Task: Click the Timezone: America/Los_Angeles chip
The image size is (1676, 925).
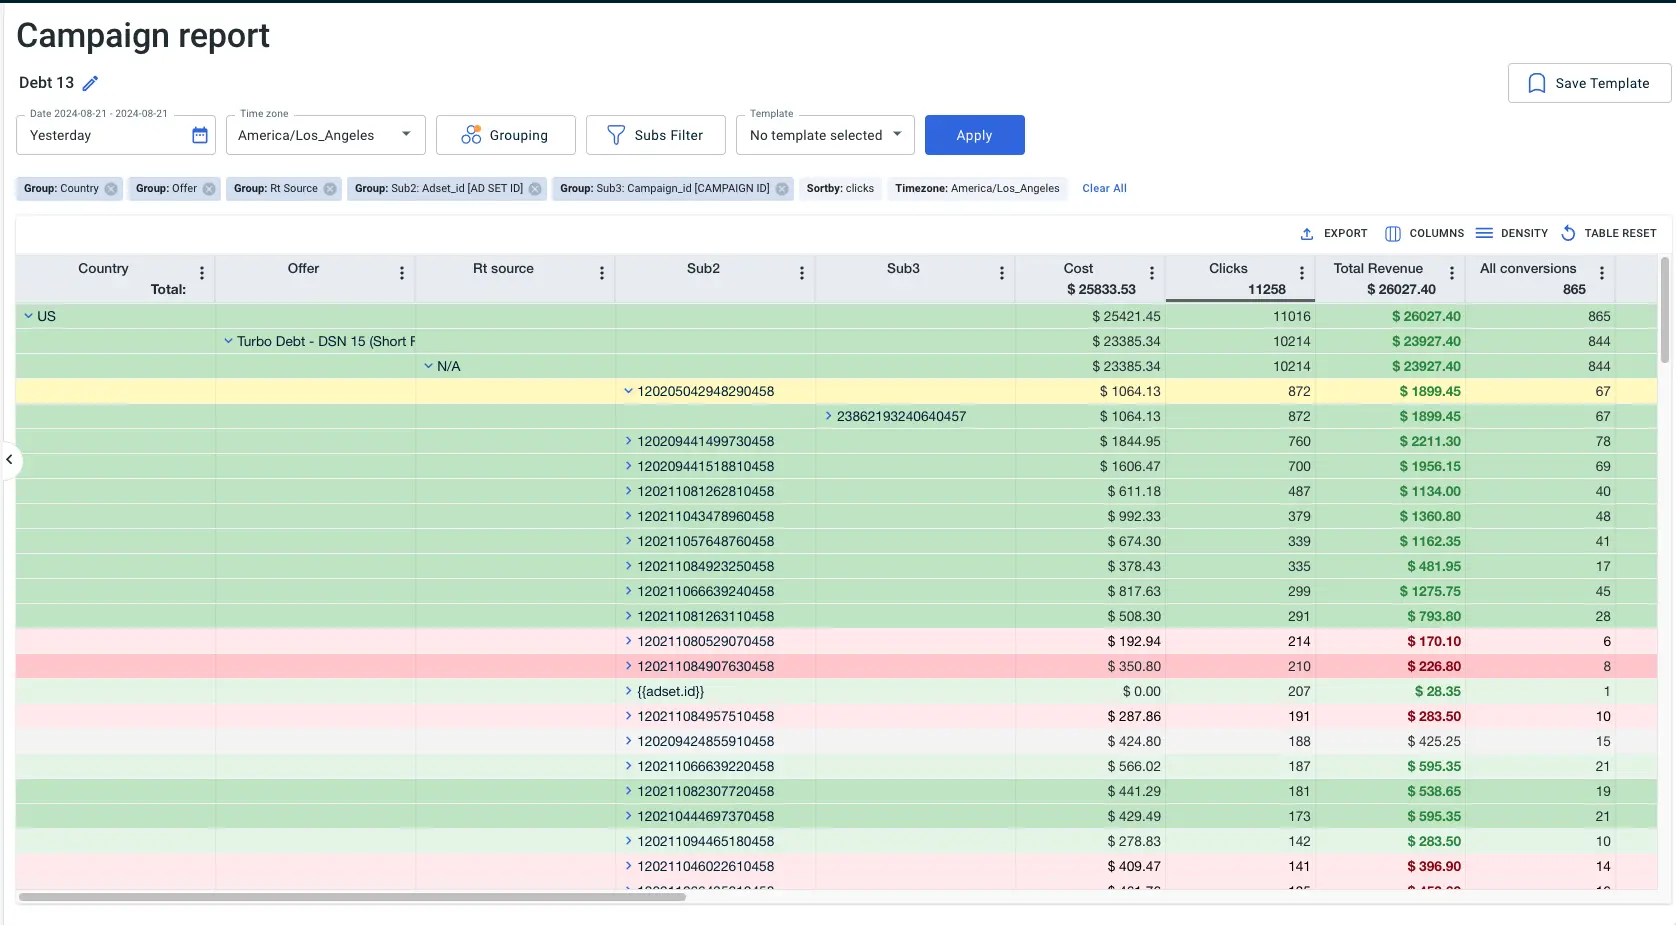Action: [977, 189]
